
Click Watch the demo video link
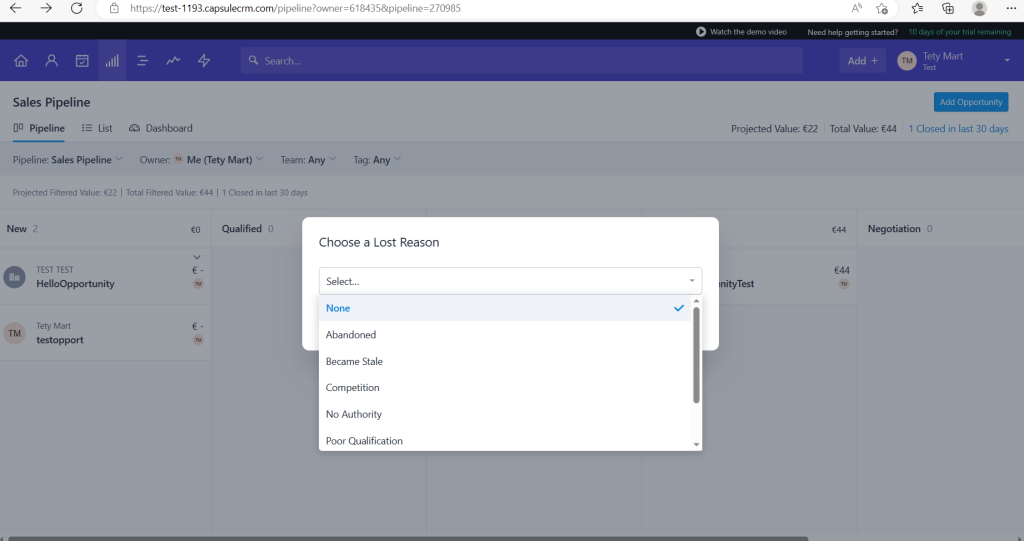[748, 31]
